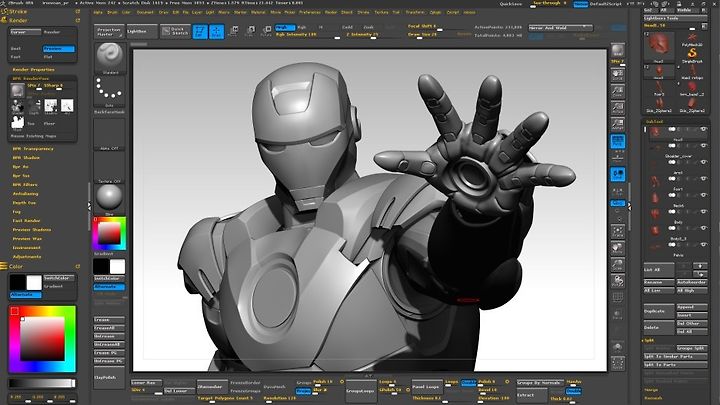
Task: Open the Material menu
Action: [x=259, y=12]
